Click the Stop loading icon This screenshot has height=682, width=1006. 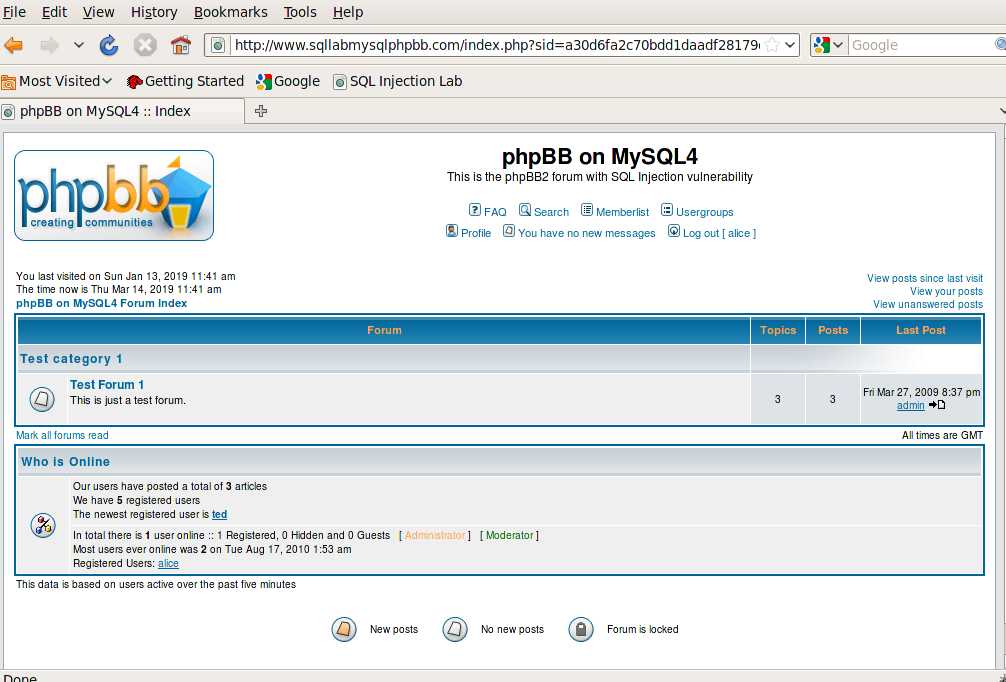[145, 45]
